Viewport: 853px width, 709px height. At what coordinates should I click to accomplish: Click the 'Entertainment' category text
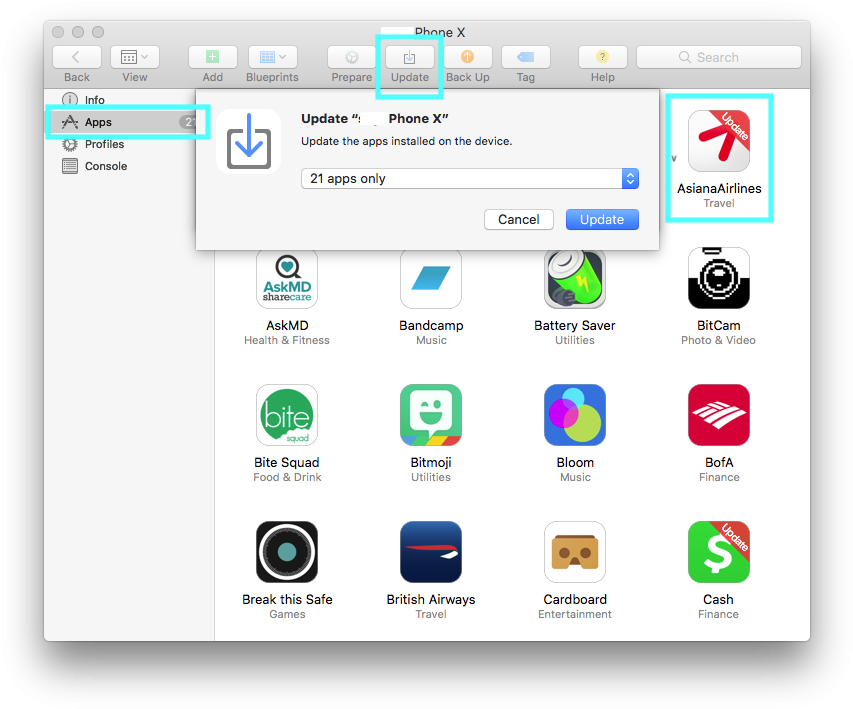click(x=575, y=614)
